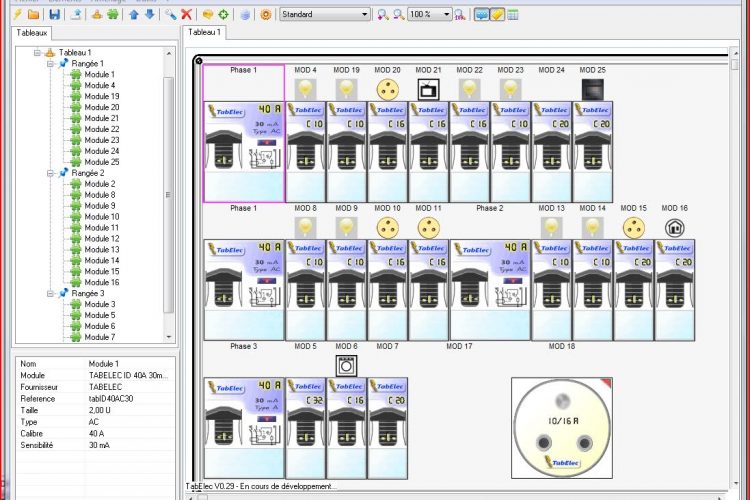Collapse the Rangée 1 tree node
The image size is (750, 500).
tap(51, 63)
